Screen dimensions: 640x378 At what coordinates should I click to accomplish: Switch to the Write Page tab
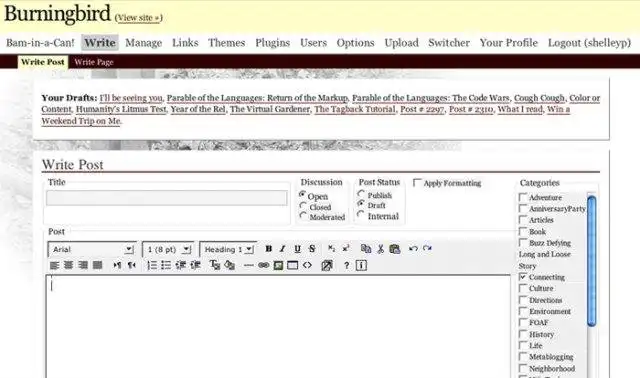tap(94, 62)
